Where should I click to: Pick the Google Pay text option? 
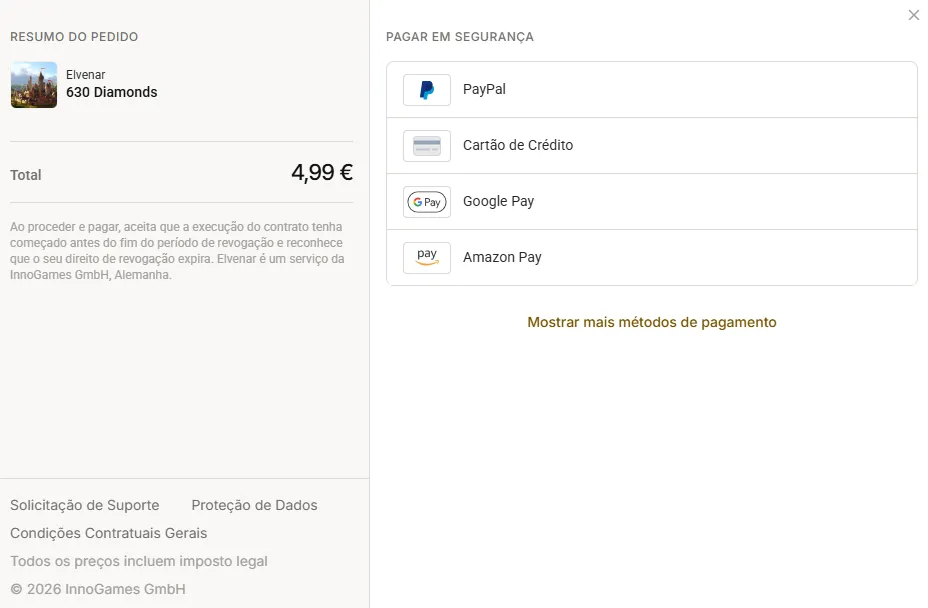(x=498, y=201)
